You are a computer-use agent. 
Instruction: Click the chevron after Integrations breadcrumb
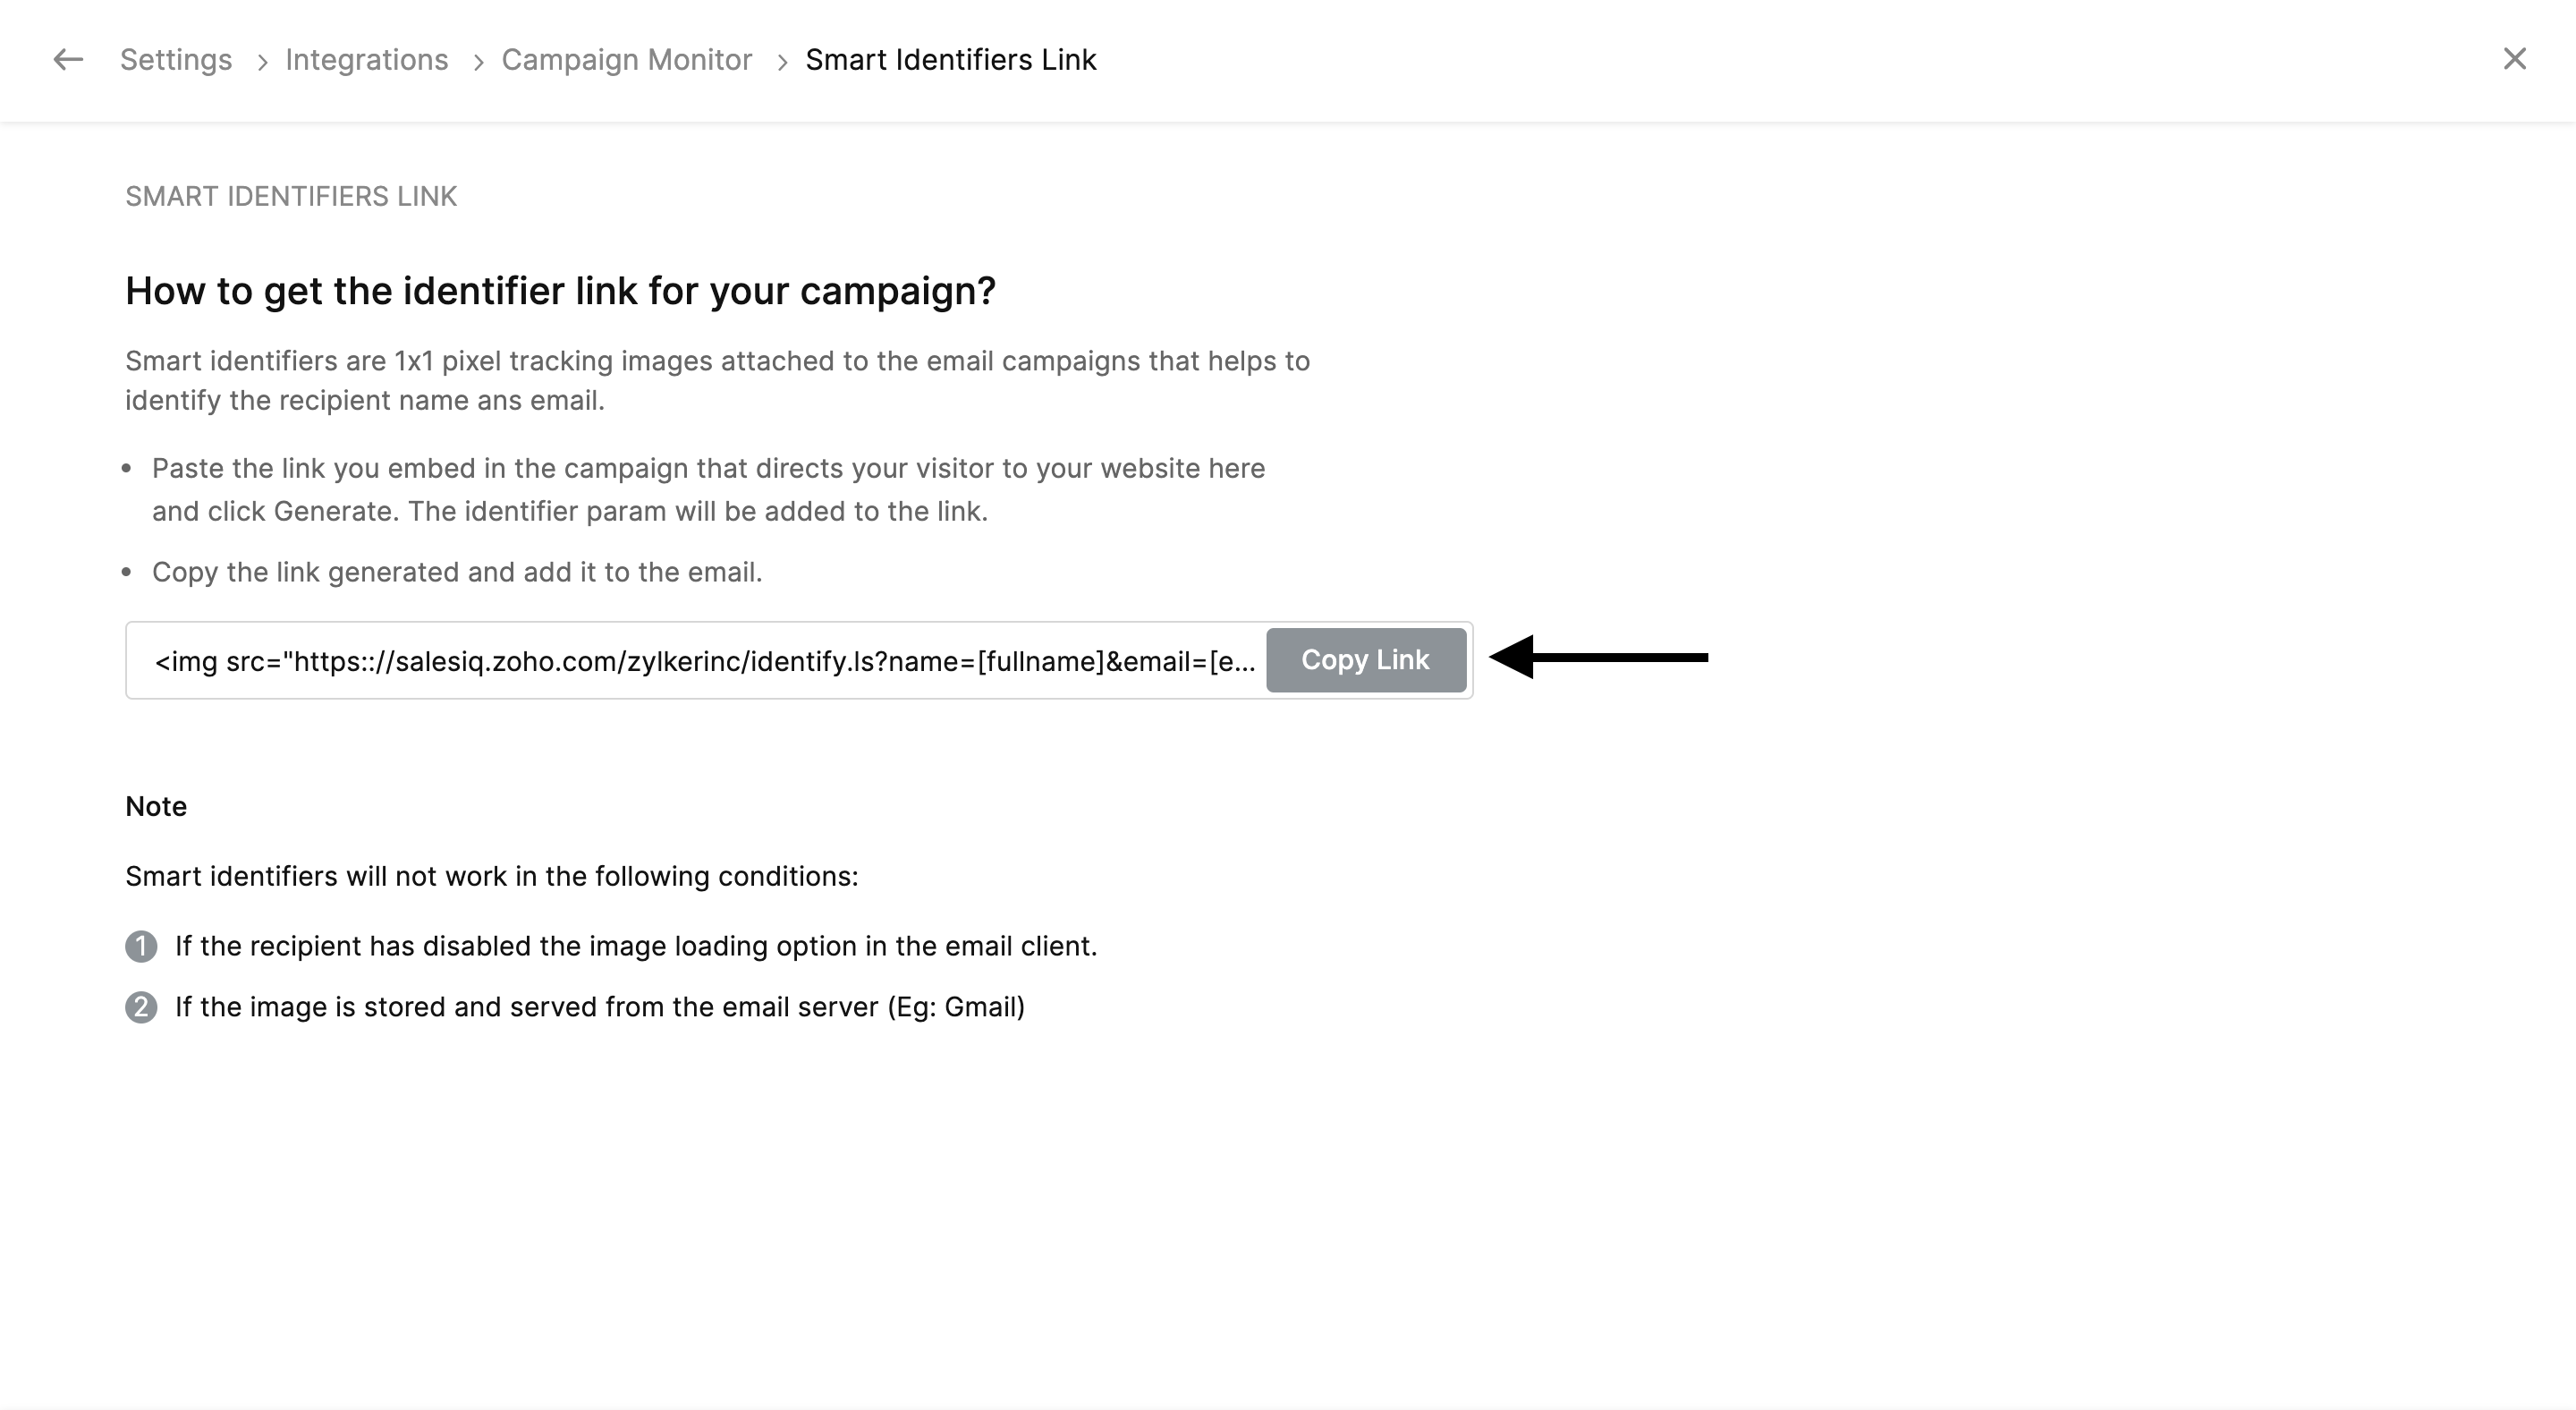coord(479,63)
